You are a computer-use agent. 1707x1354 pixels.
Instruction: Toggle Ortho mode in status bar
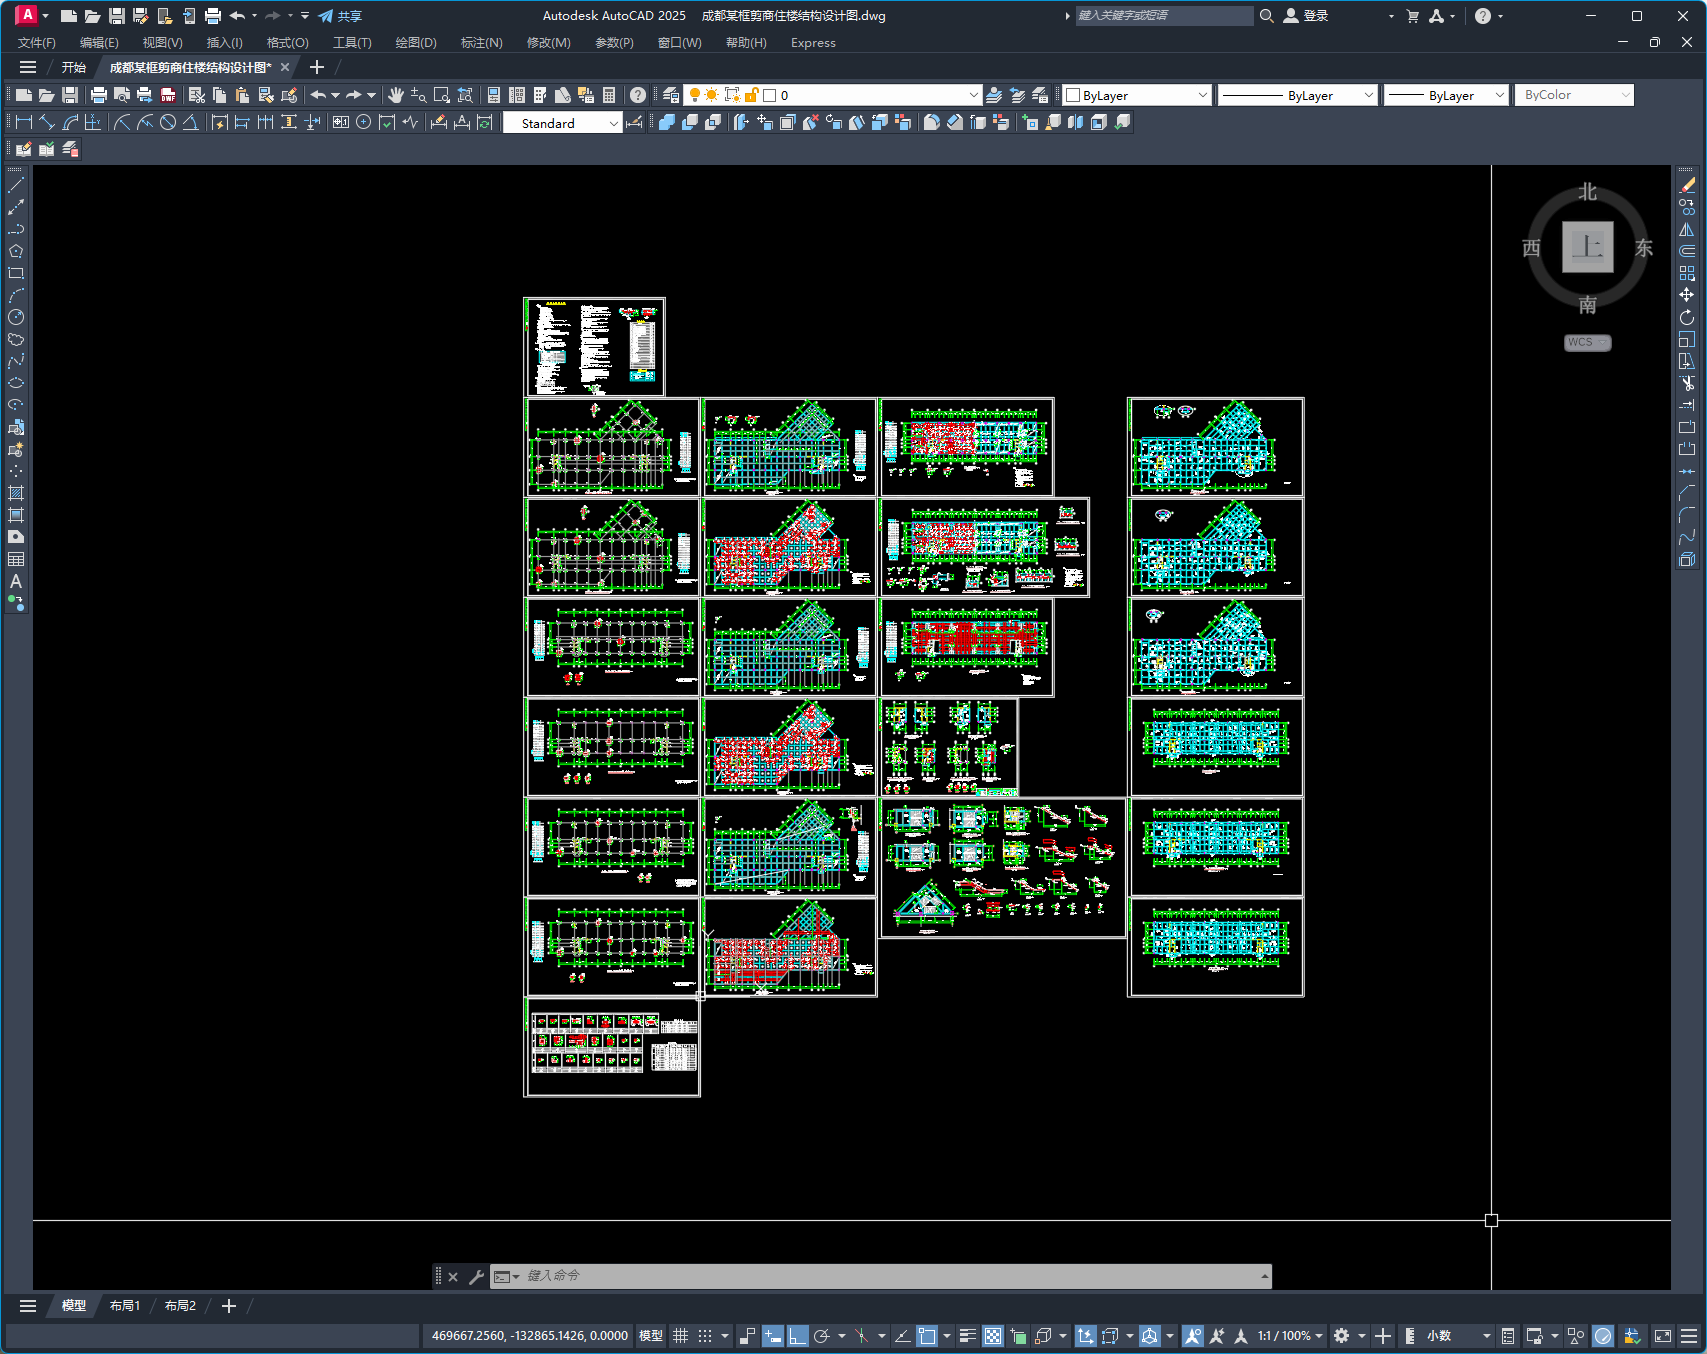point(797,1336)
